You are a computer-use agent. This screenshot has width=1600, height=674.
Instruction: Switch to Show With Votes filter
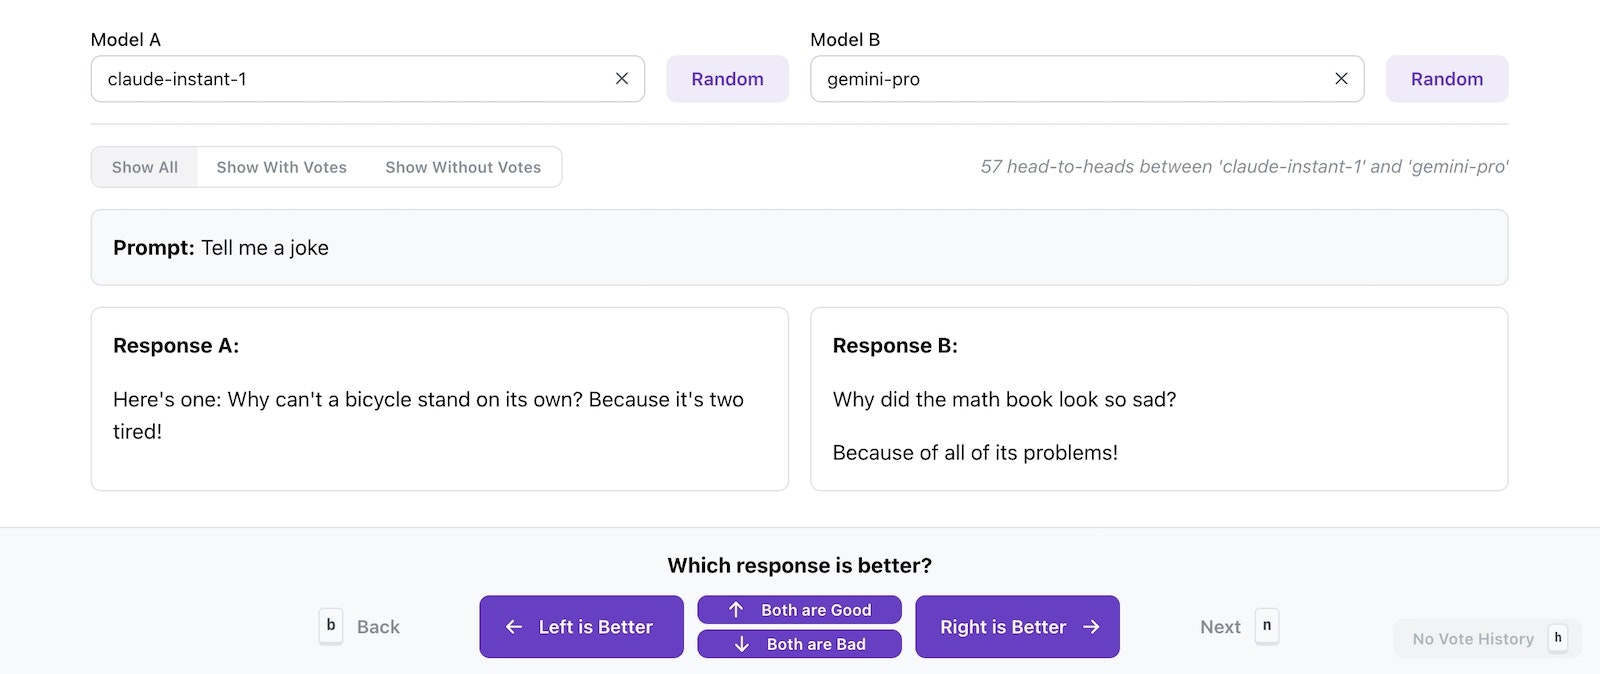pyautogui.click(x=281, y=167)
